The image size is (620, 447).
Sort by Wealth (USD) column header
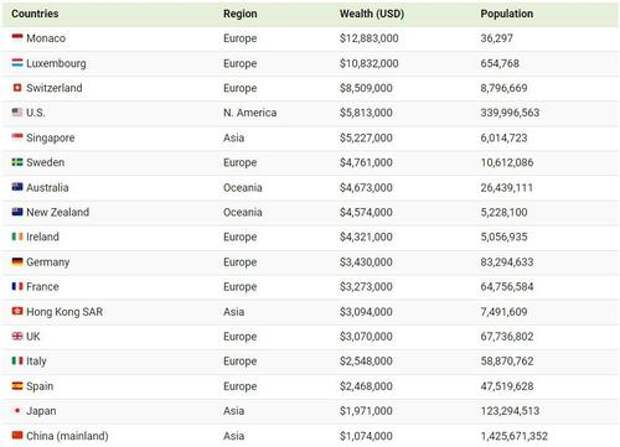[372, 13]
